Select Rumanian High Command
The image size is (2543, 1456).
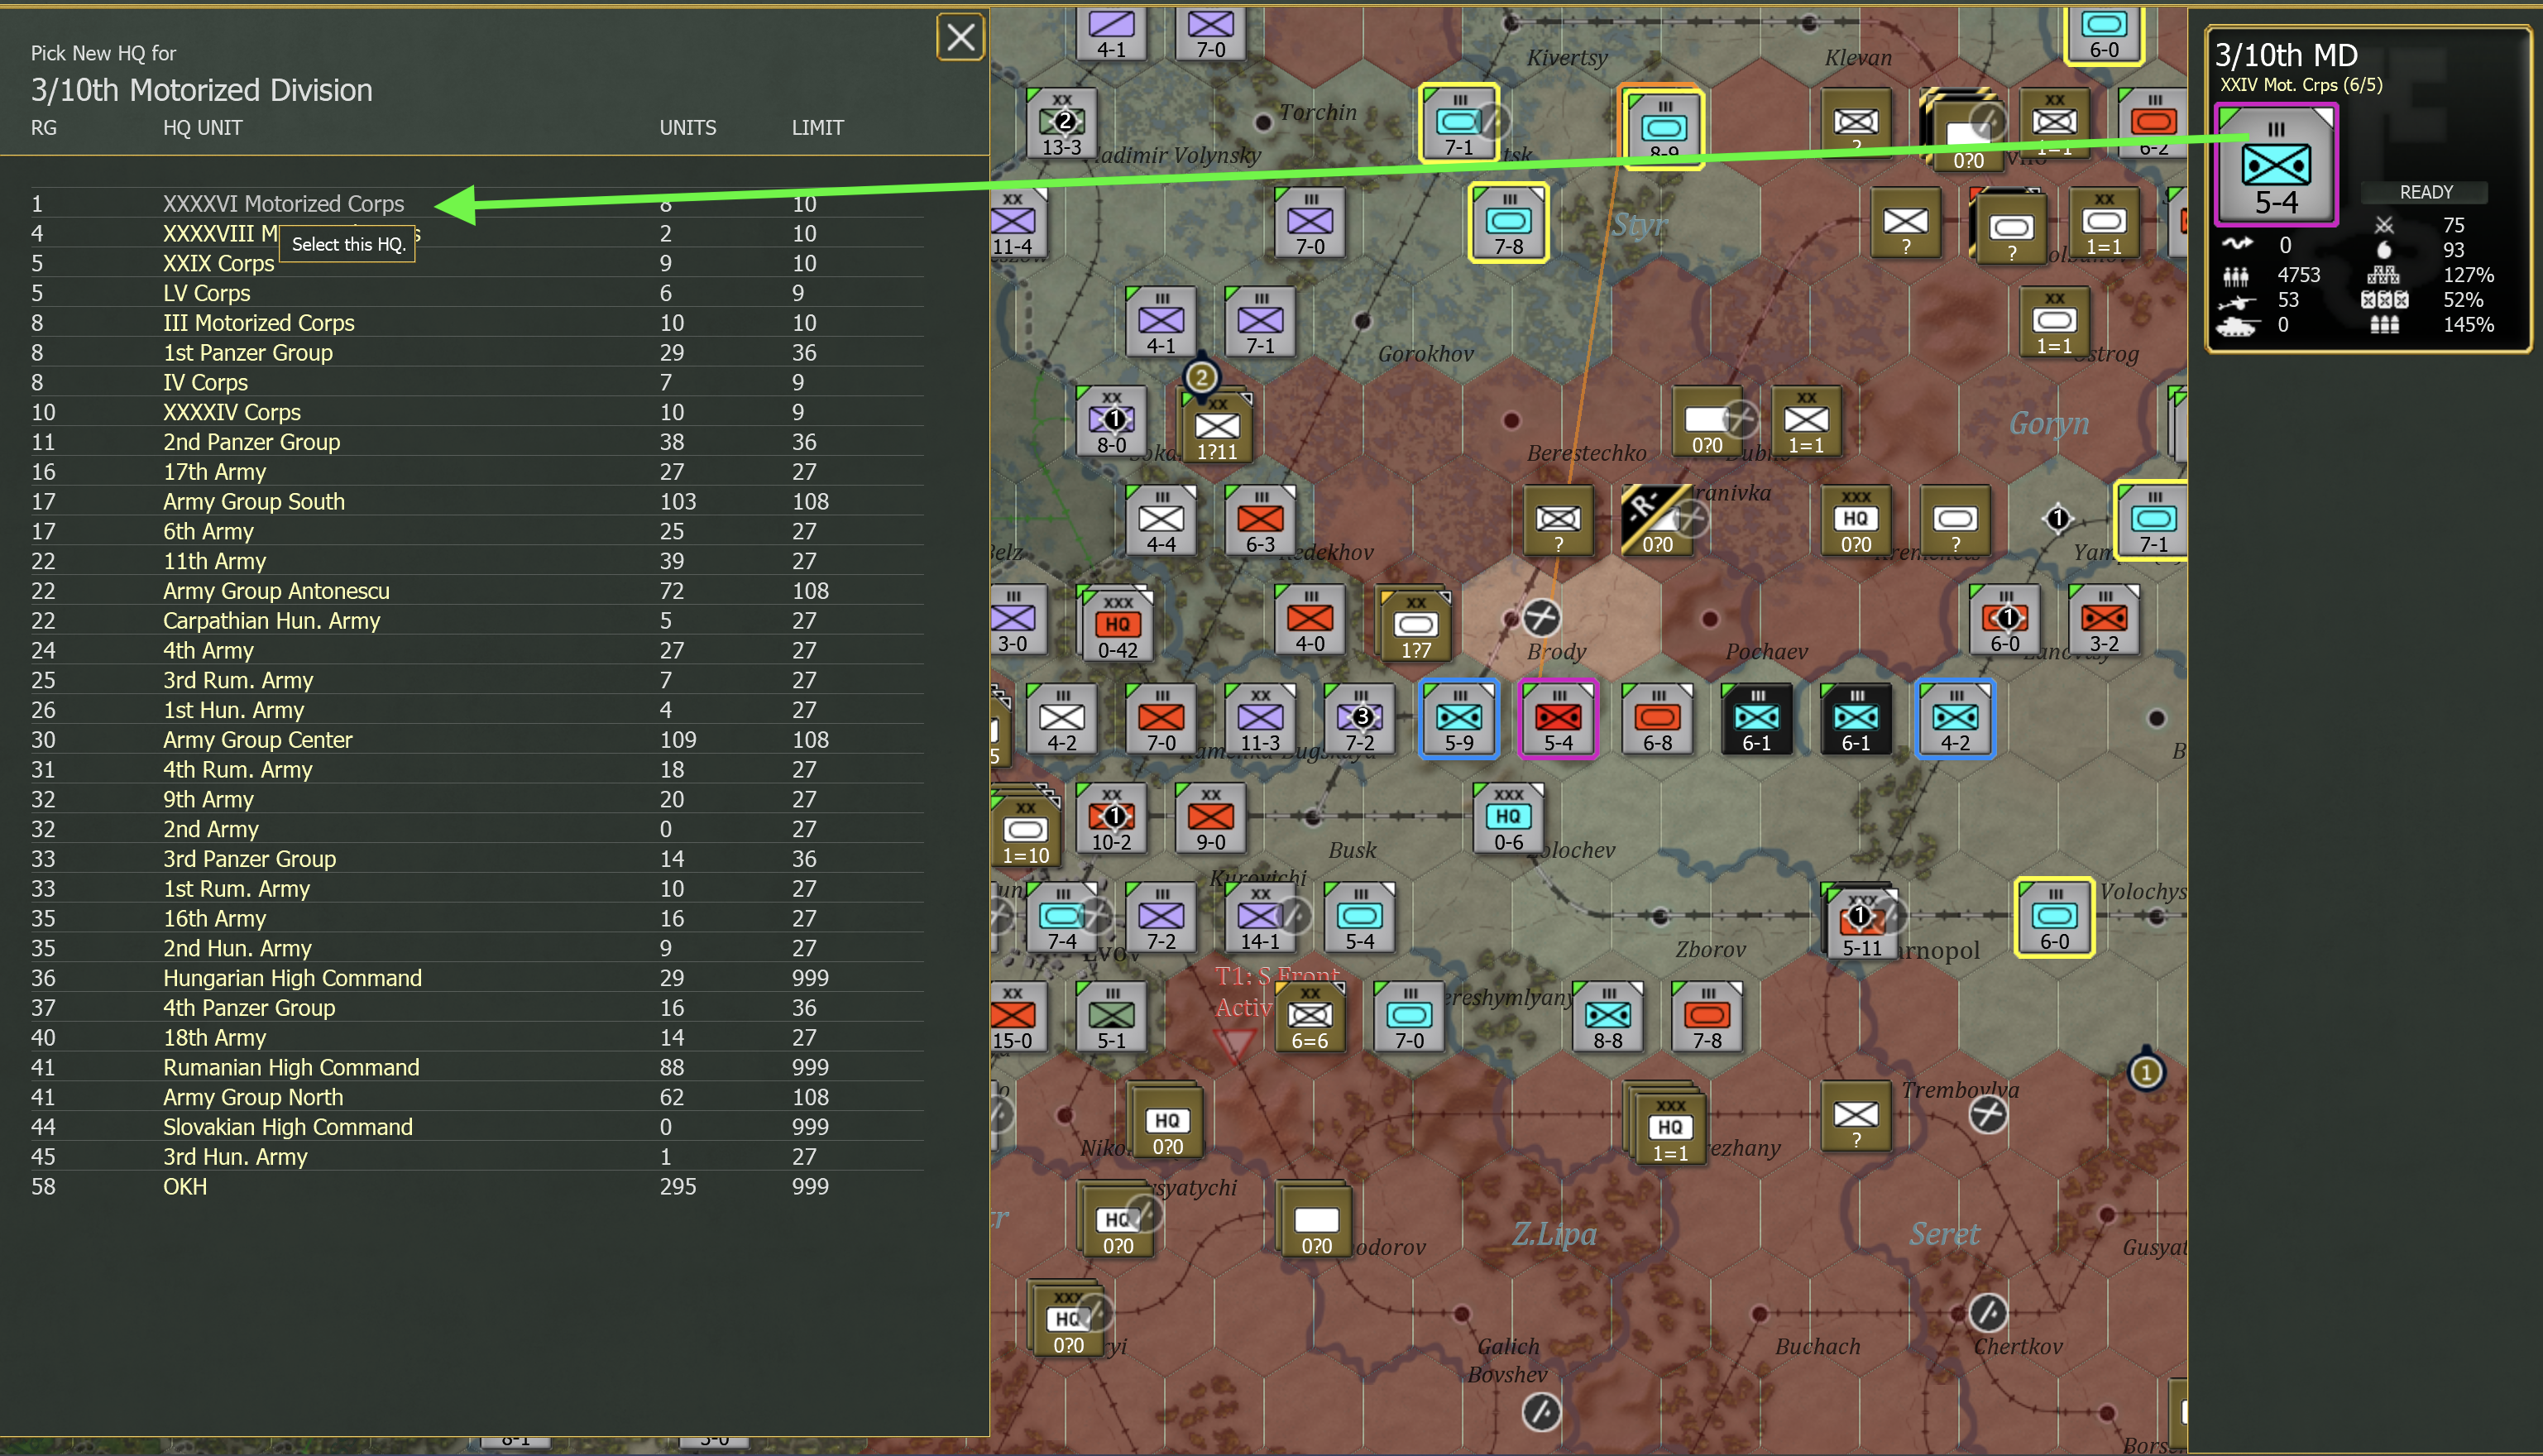coord(476,1068)
